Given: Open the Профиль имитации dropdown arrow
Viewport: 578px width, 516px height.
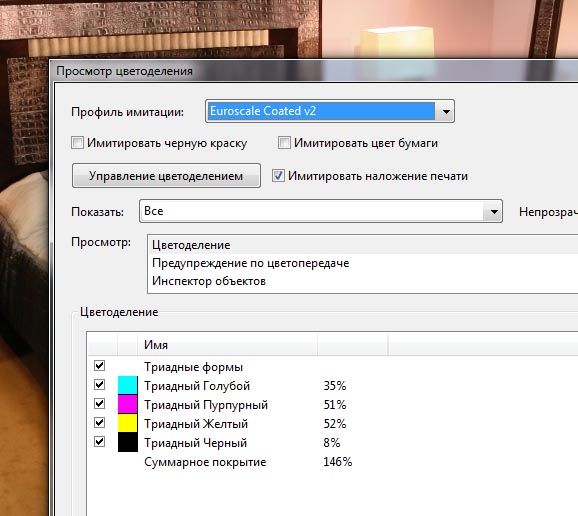Looking at the screenshot, I should click(445, 111).
